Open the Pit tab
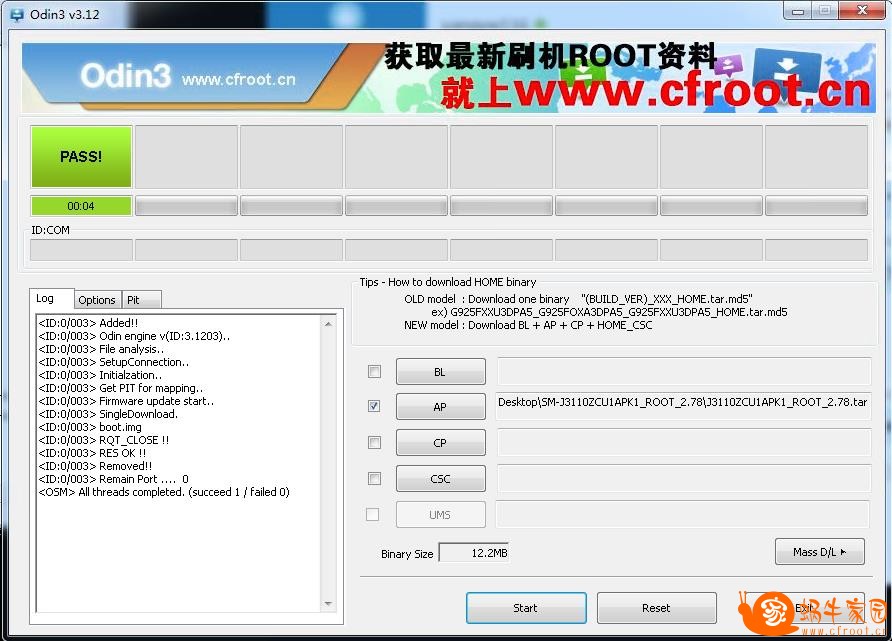892x641 pixels. click(141, 300)
